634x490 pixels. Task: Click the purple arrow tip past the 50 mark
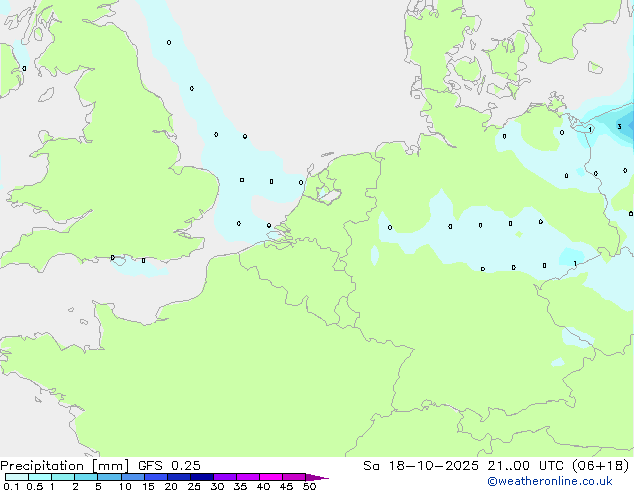pos(317,477)
